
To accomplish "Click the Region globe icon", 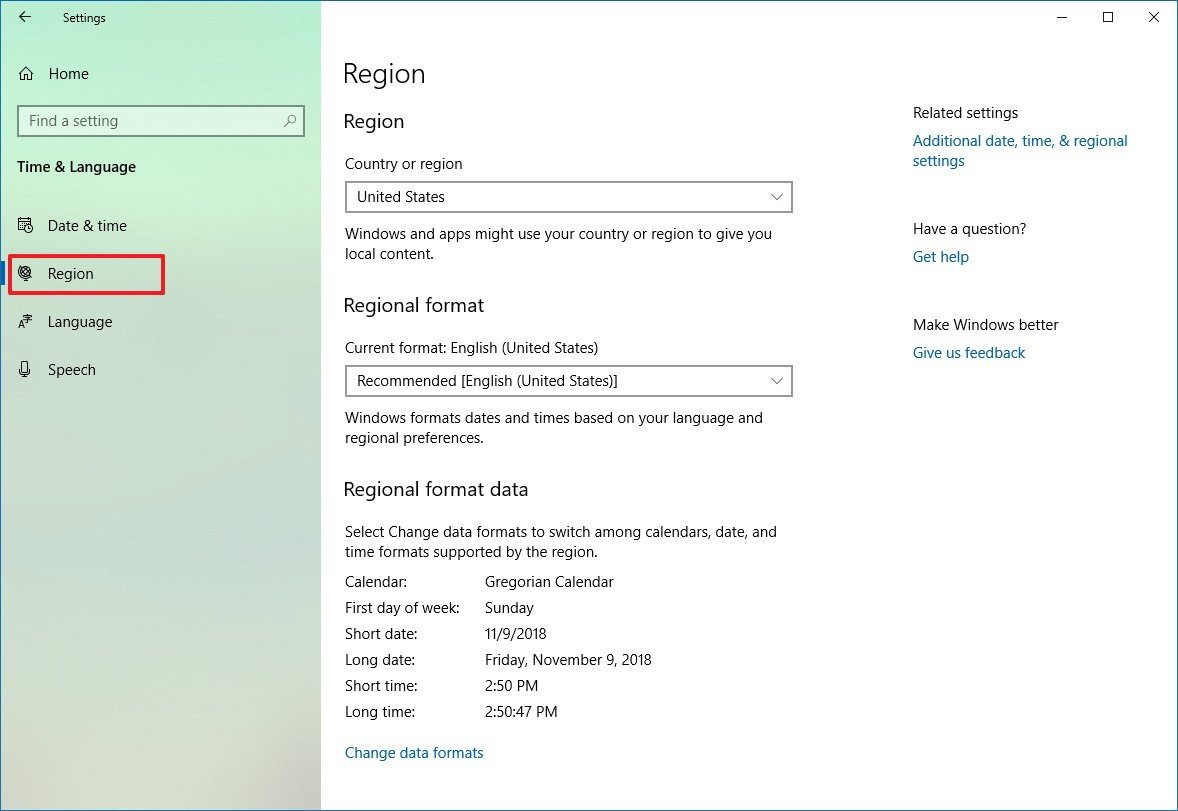I will (26, 274).
